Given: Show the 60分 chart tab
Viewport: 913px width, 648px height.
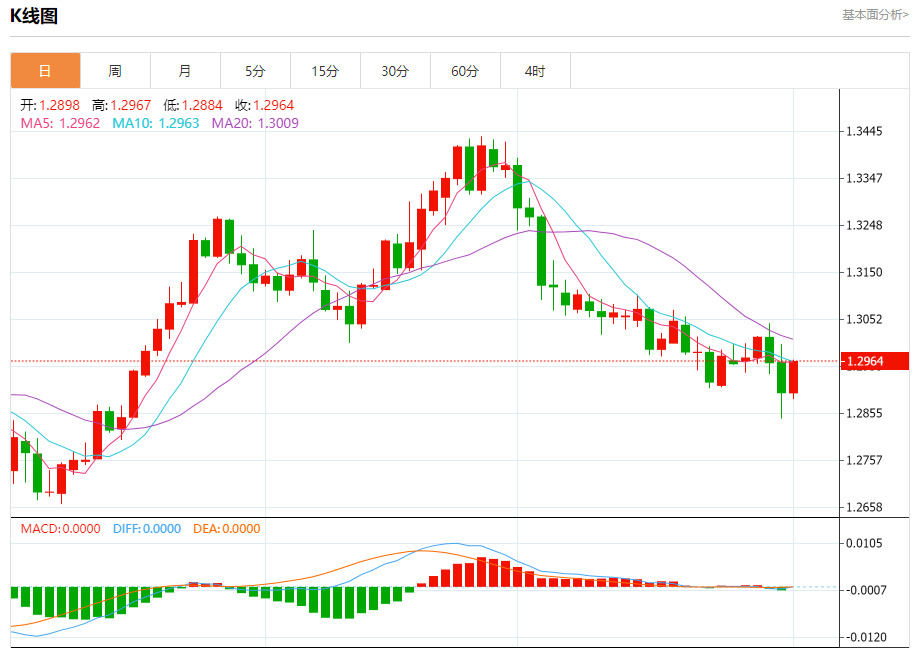Looking at the screenshot, I should click(x=465, y=71).
